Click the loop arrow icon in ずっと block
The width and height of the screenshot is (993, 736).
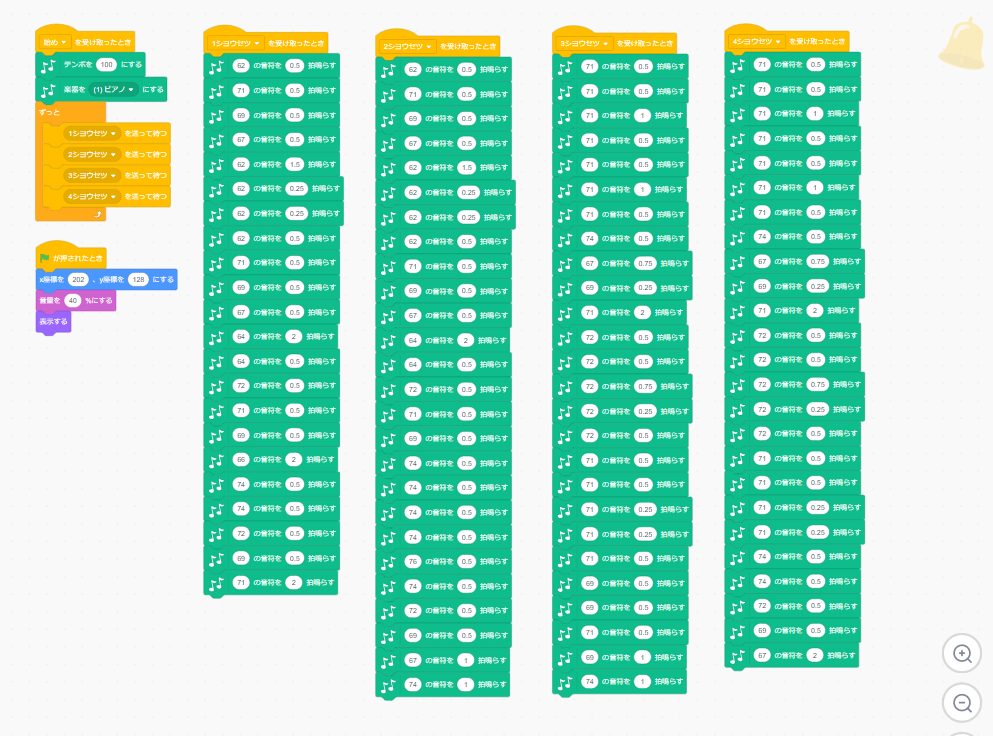pos(97,214)
